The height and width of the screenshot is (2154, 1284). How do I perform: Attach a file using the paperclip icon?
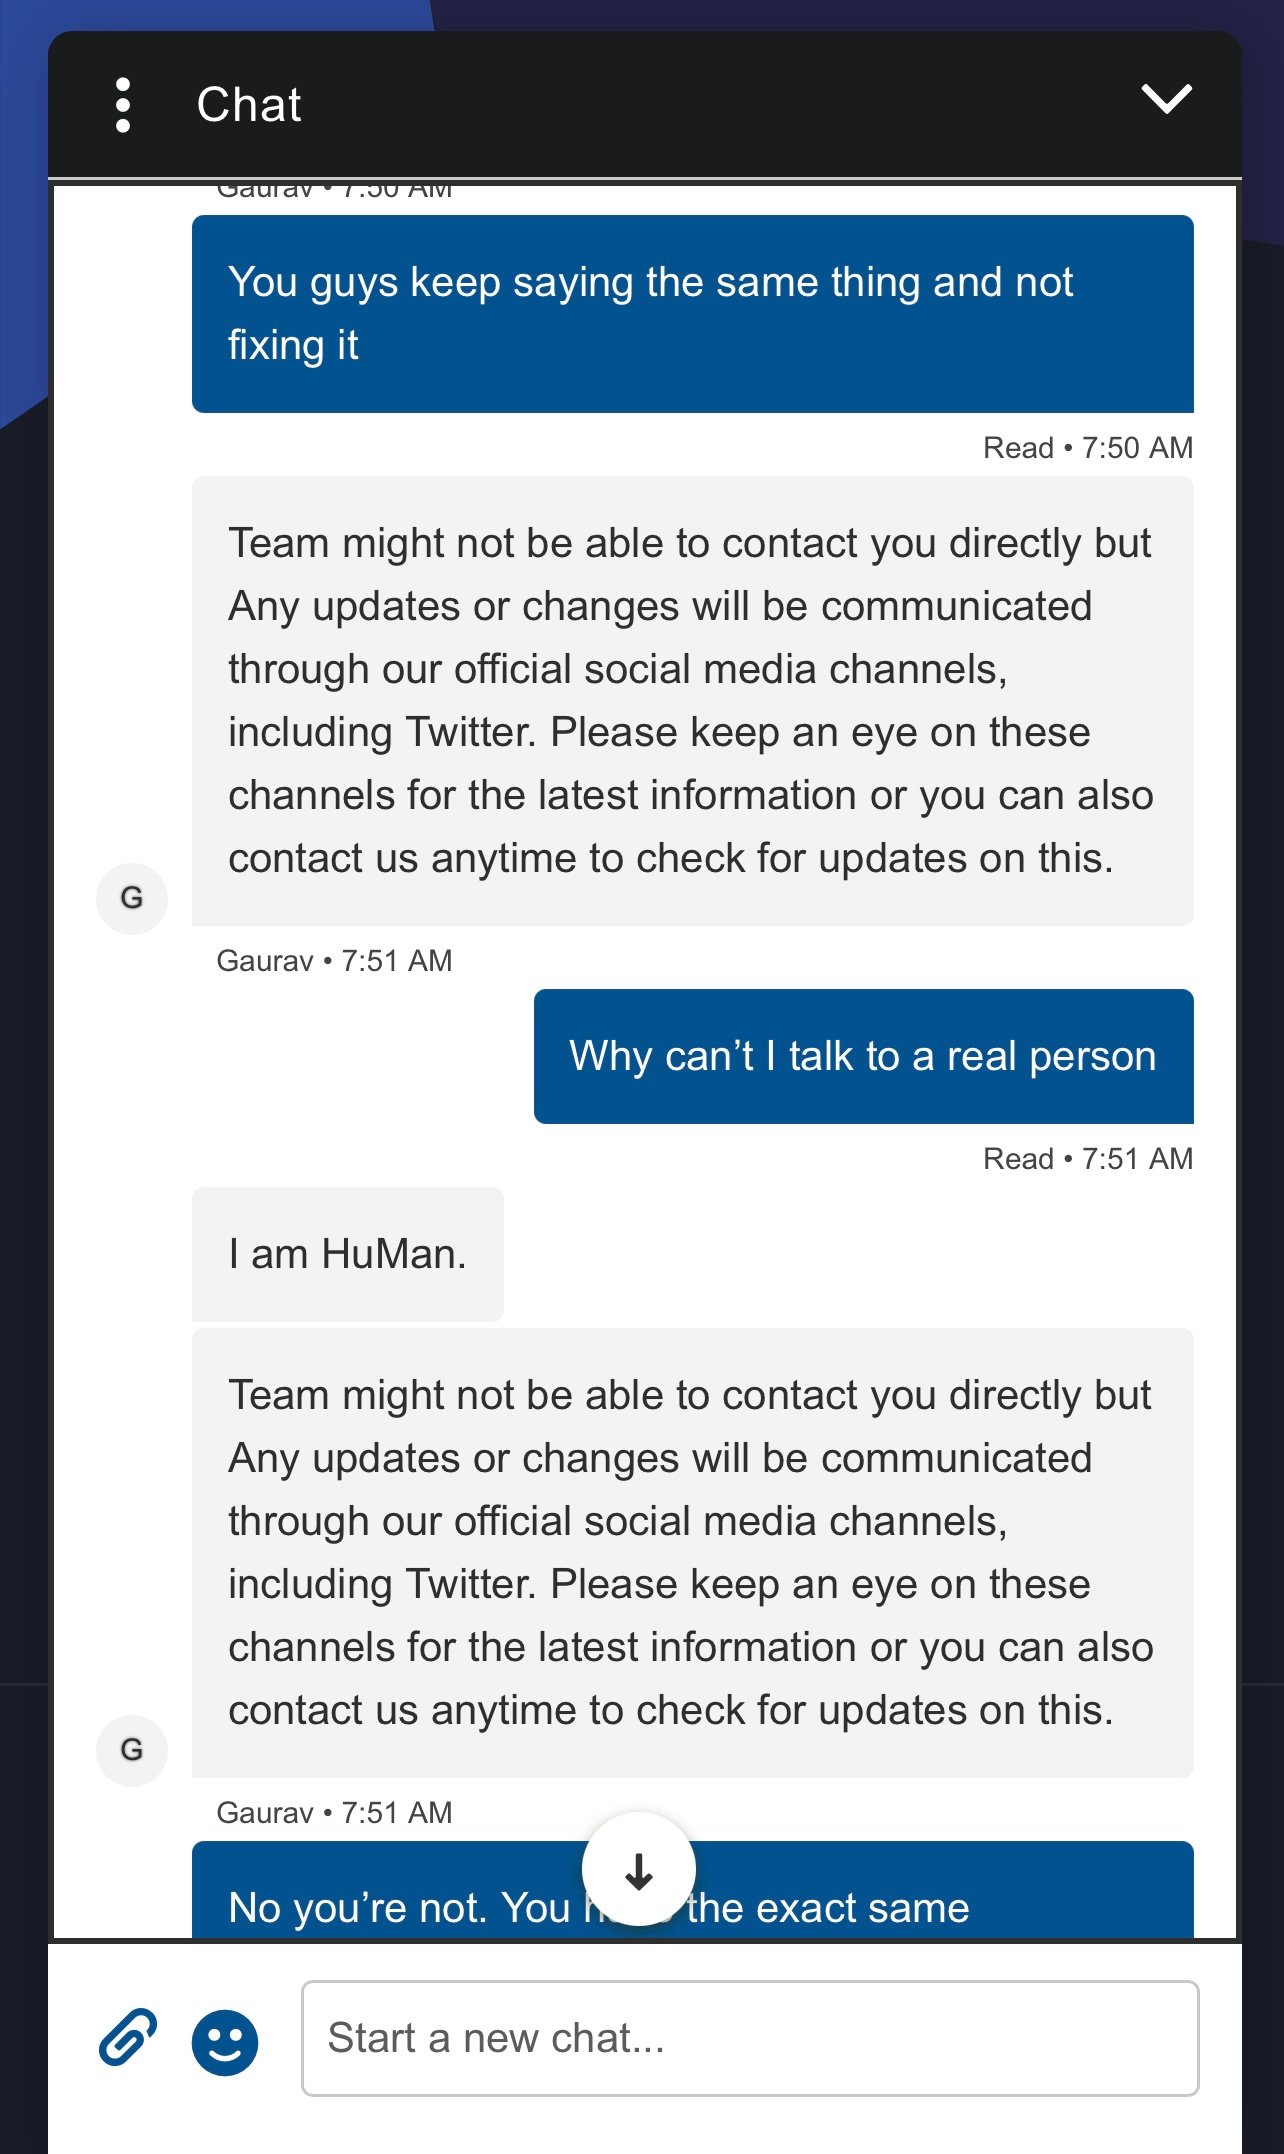click(x=128, y=2037)
